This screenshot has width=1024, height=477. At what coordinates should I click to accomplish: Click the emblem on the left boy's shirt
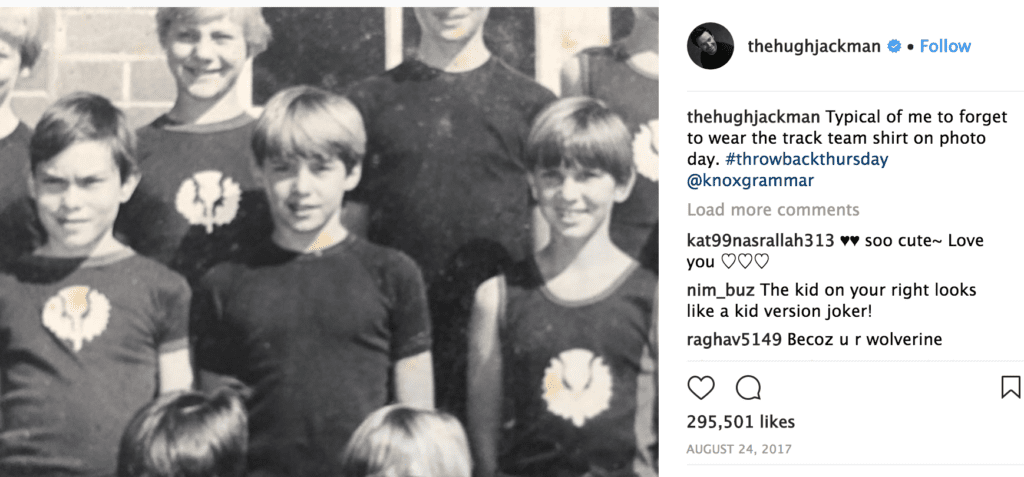pos(76,317)
